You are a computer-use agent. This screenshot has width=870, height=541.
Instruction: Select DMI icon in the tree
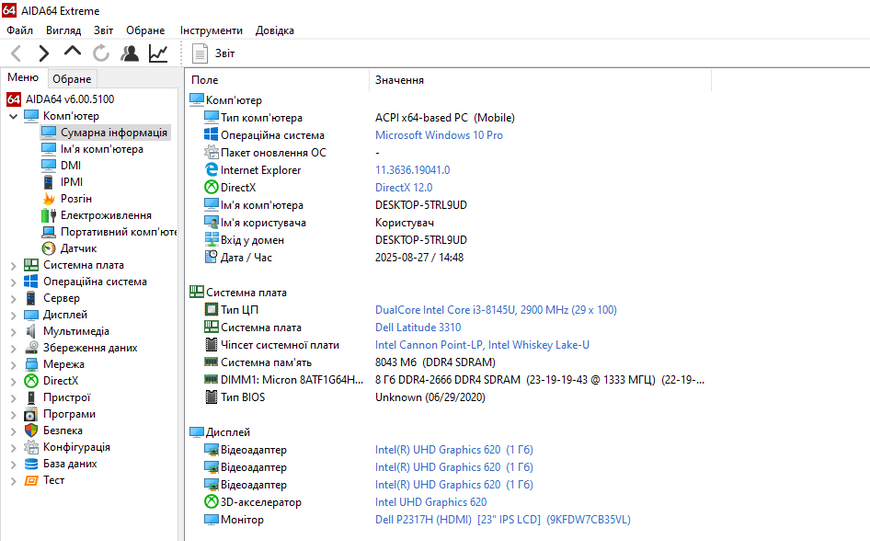(x=49, y=165)
